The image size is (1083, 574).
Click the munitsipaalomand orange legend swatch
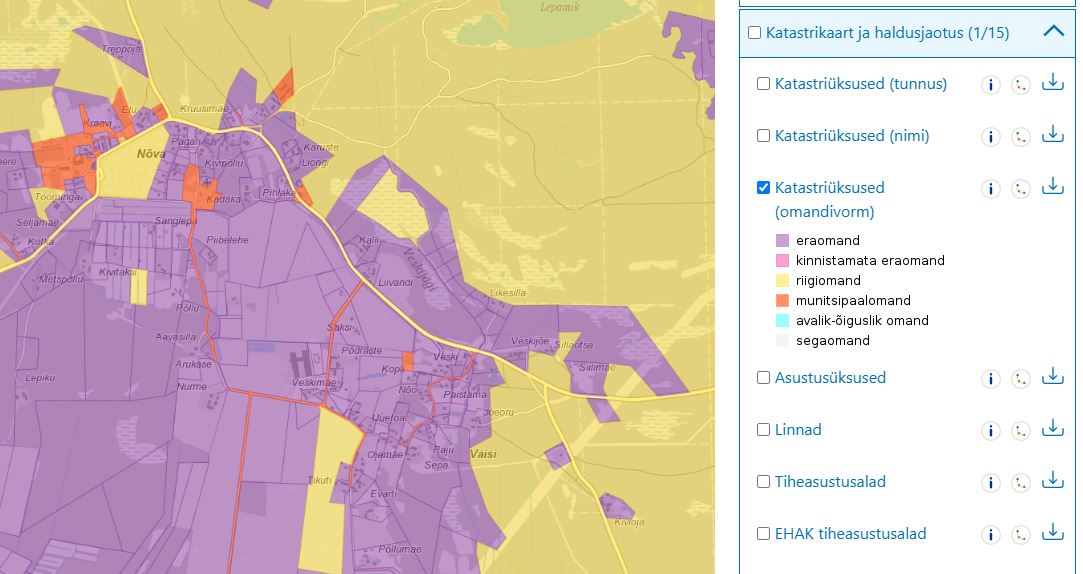(x=783, y=301)
